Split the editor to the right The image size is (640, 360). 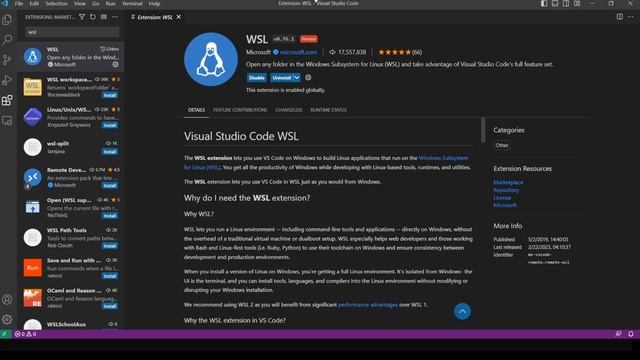[x=620, y=17]
